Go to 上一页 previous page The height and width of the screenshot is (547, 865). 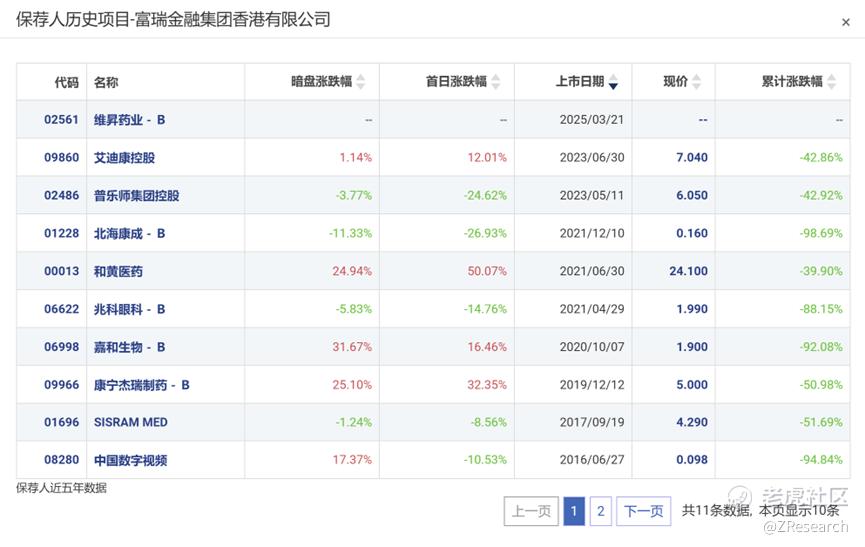point(531,511)
